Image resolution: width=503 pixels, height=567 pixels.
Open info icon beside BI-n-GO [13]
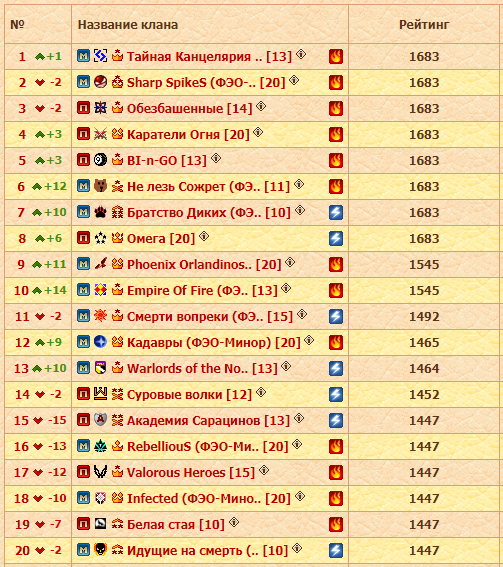pos(216,158)
